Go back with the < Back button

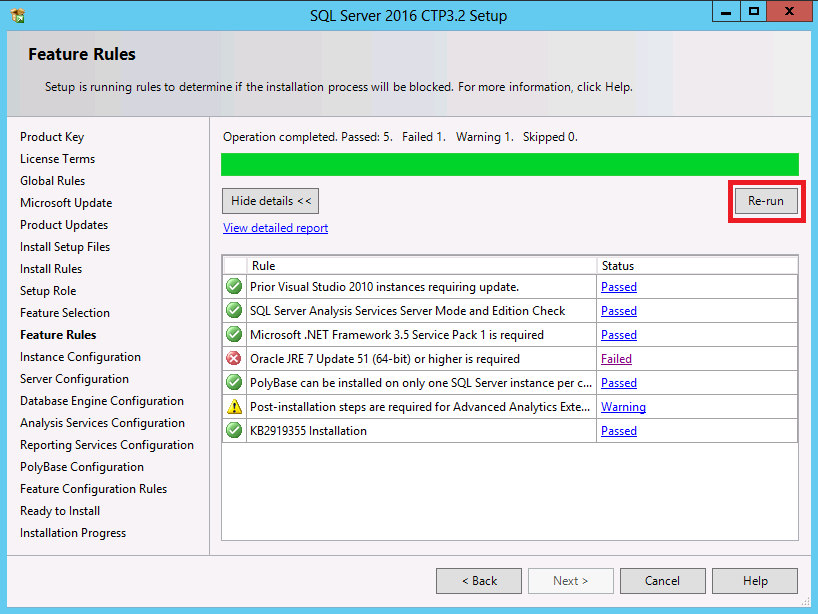point(479,581)
